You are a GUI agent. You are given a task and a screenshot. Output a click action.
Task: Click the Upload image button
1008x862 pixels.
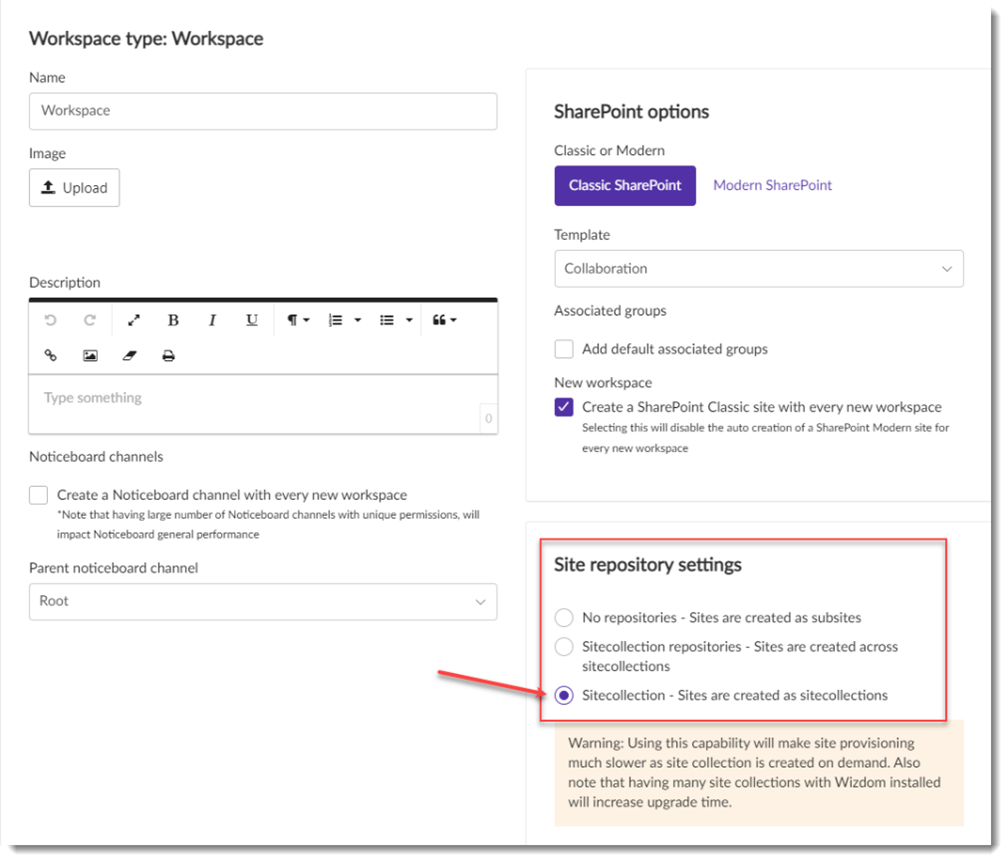(75, 188)
